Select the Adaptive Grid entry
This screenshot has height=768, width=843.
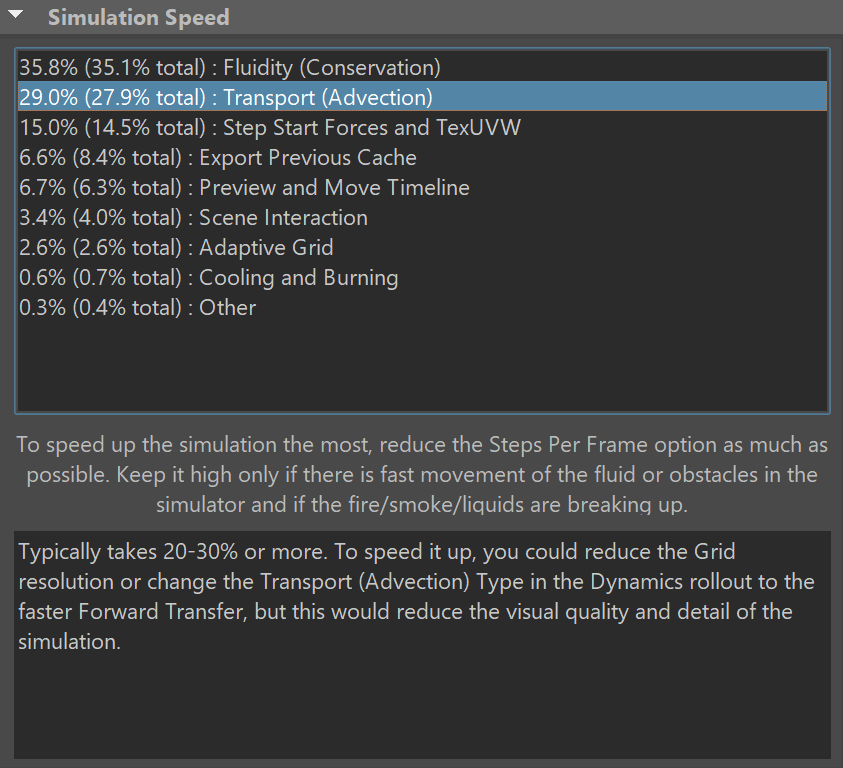coord(423,248)
